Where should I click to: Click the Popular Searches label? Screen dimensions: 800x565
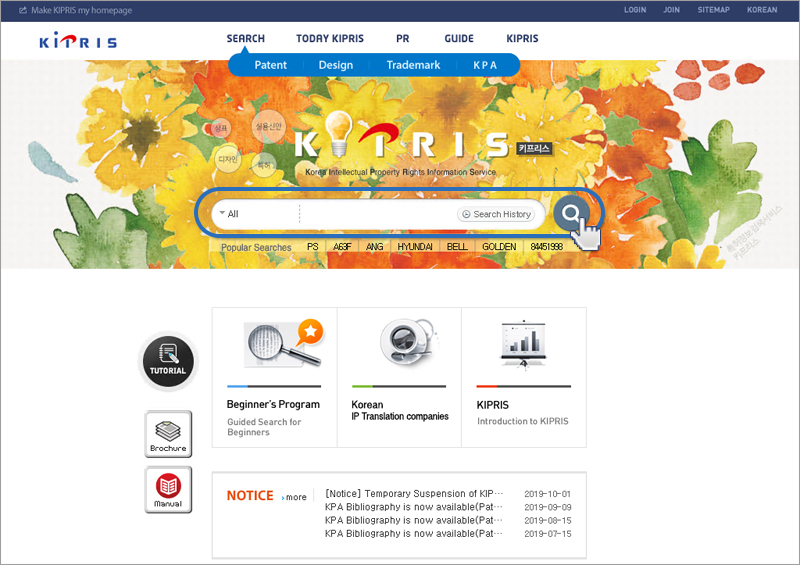[256, 247]
